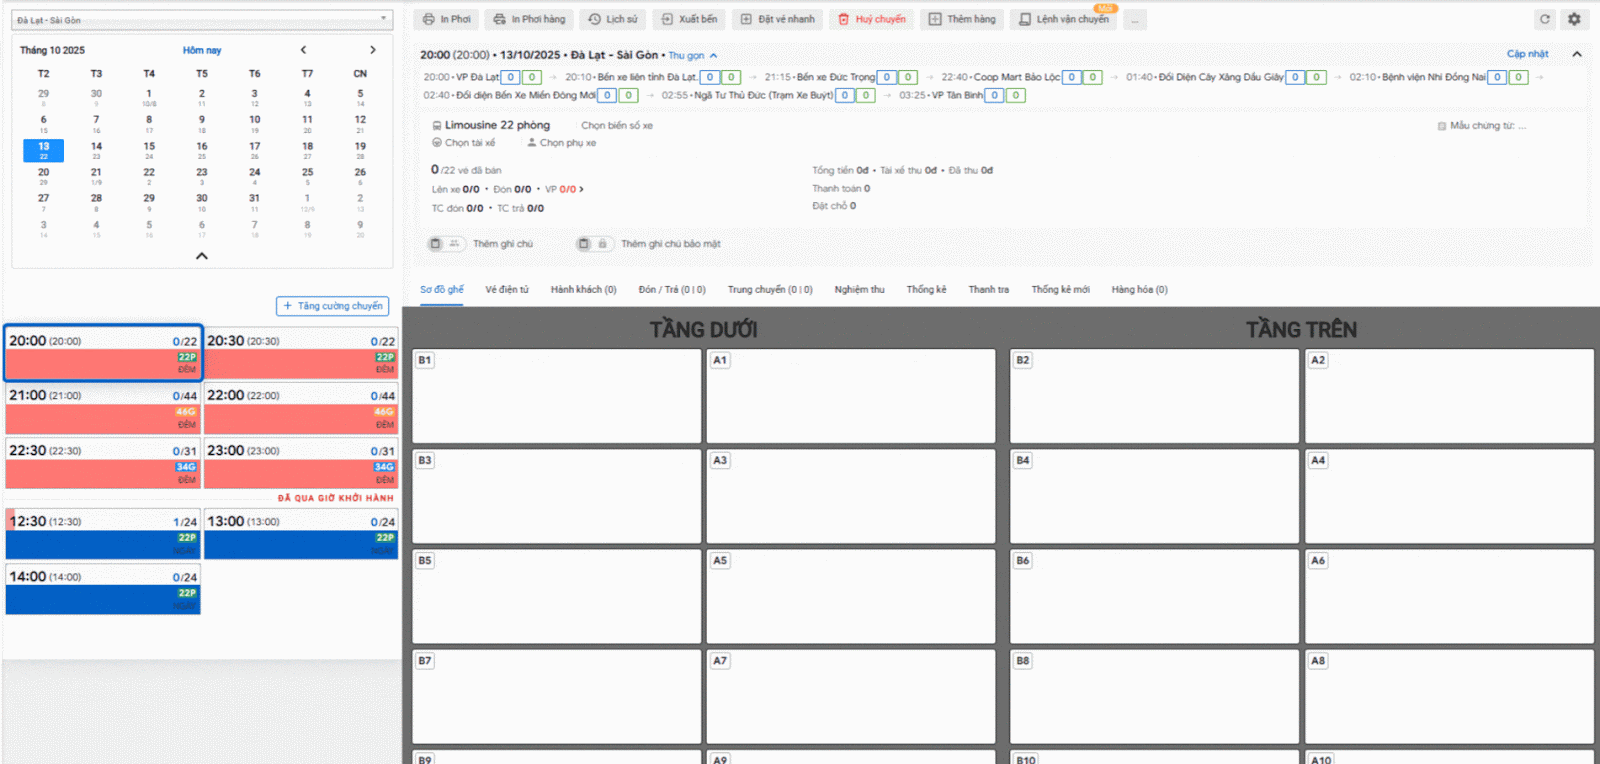The height and width of the screenshot is (764, 1600).
Task: Go to next month in the calendar
Action: click(x=373, y=50)
